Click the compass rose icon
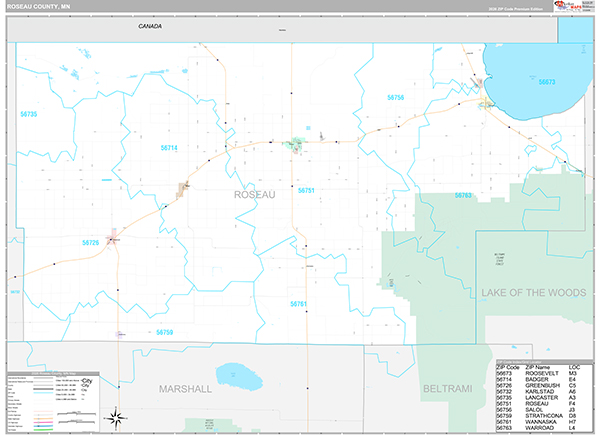The width and height of the screenshot is (600, 435). click(116, 416)
